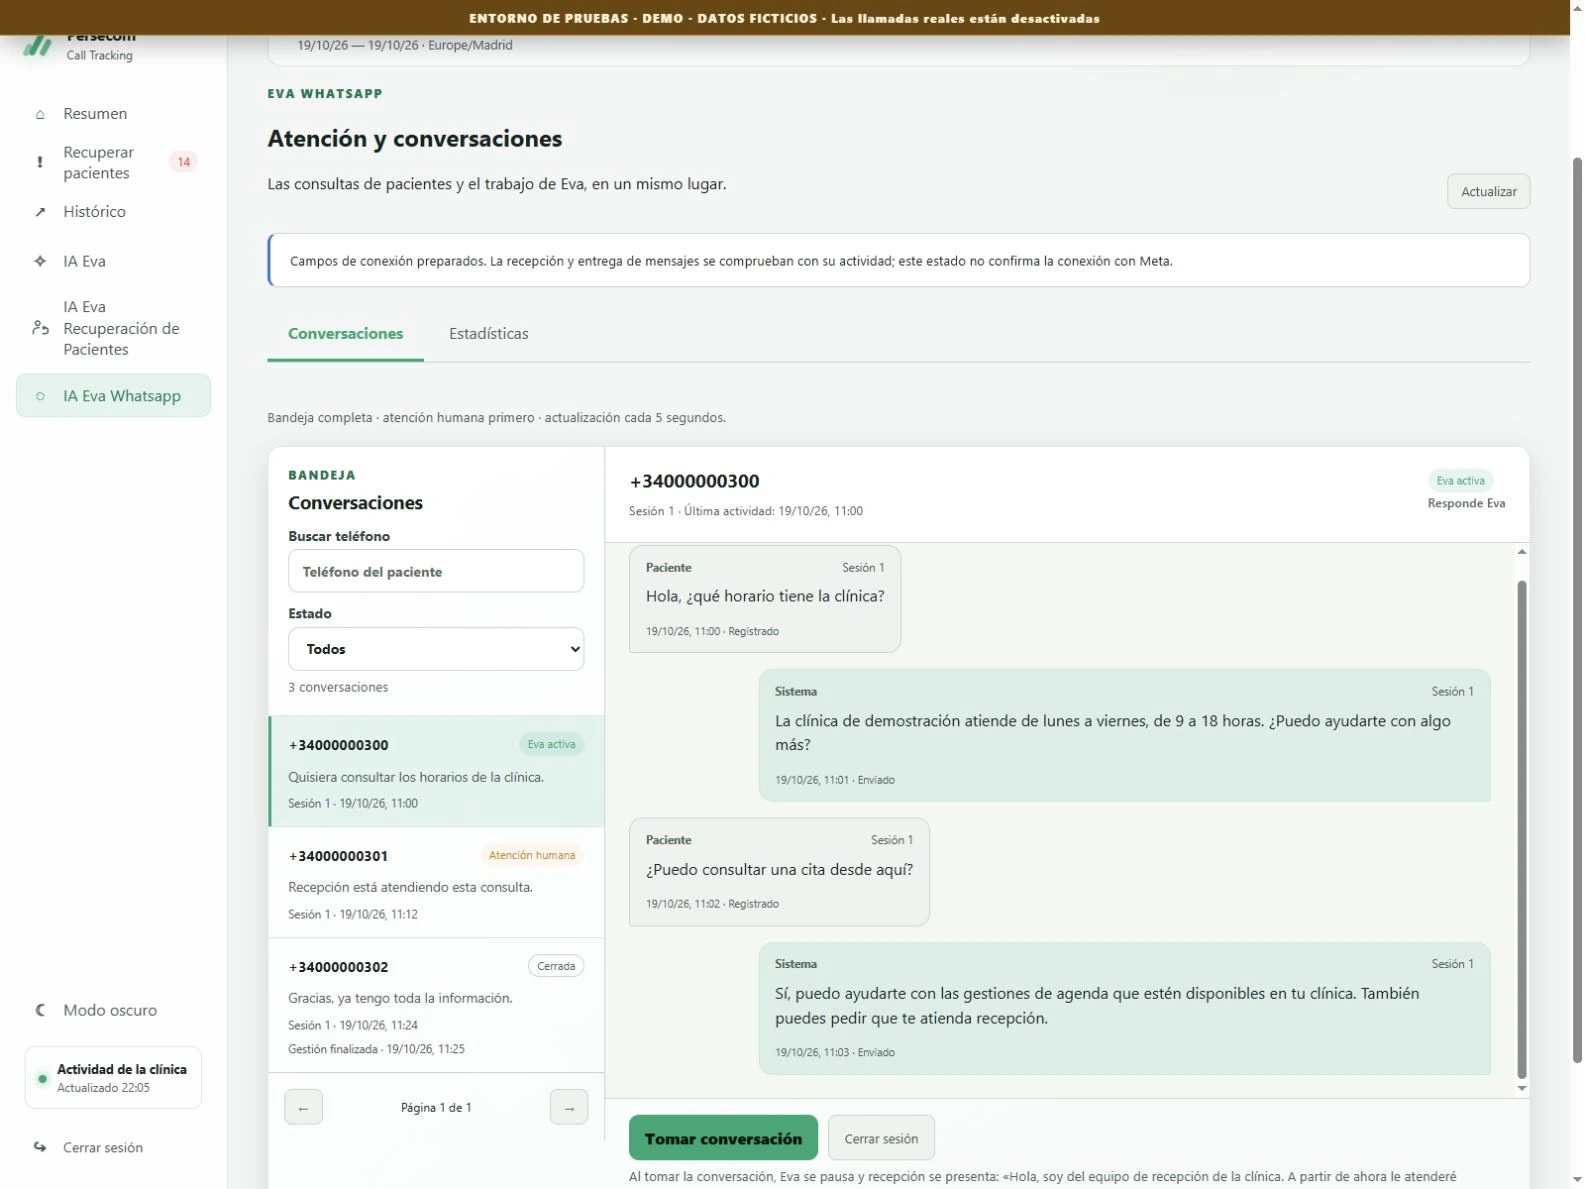
Task: Click the Tomar conversación button
Action: pos(723,1138)
